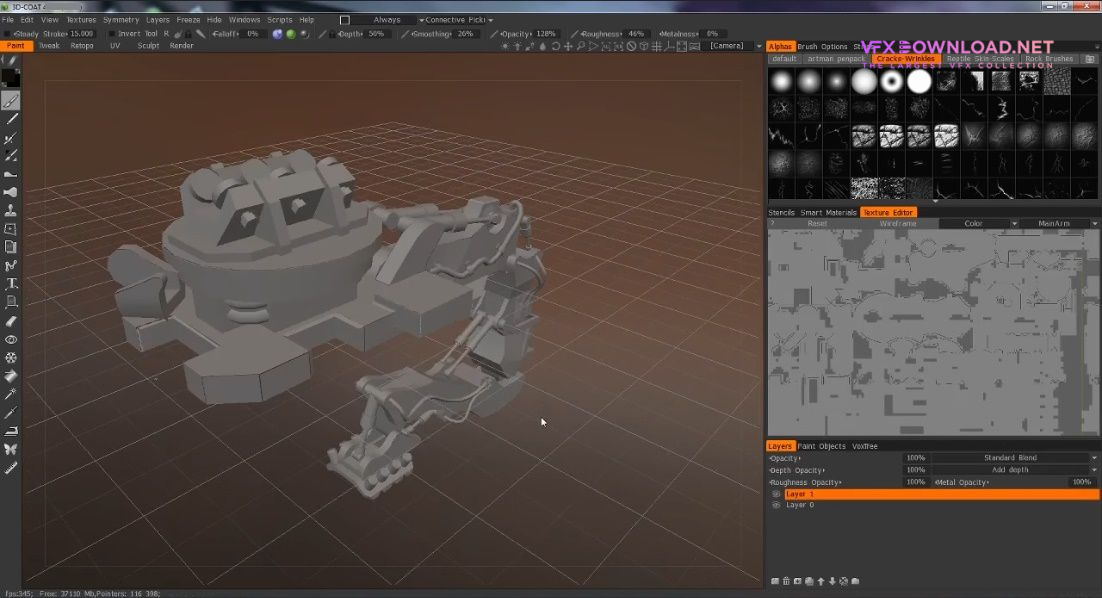Click the black foreground color swatch
This screenshot has height=598, width=1102.
tap(10, 77)
